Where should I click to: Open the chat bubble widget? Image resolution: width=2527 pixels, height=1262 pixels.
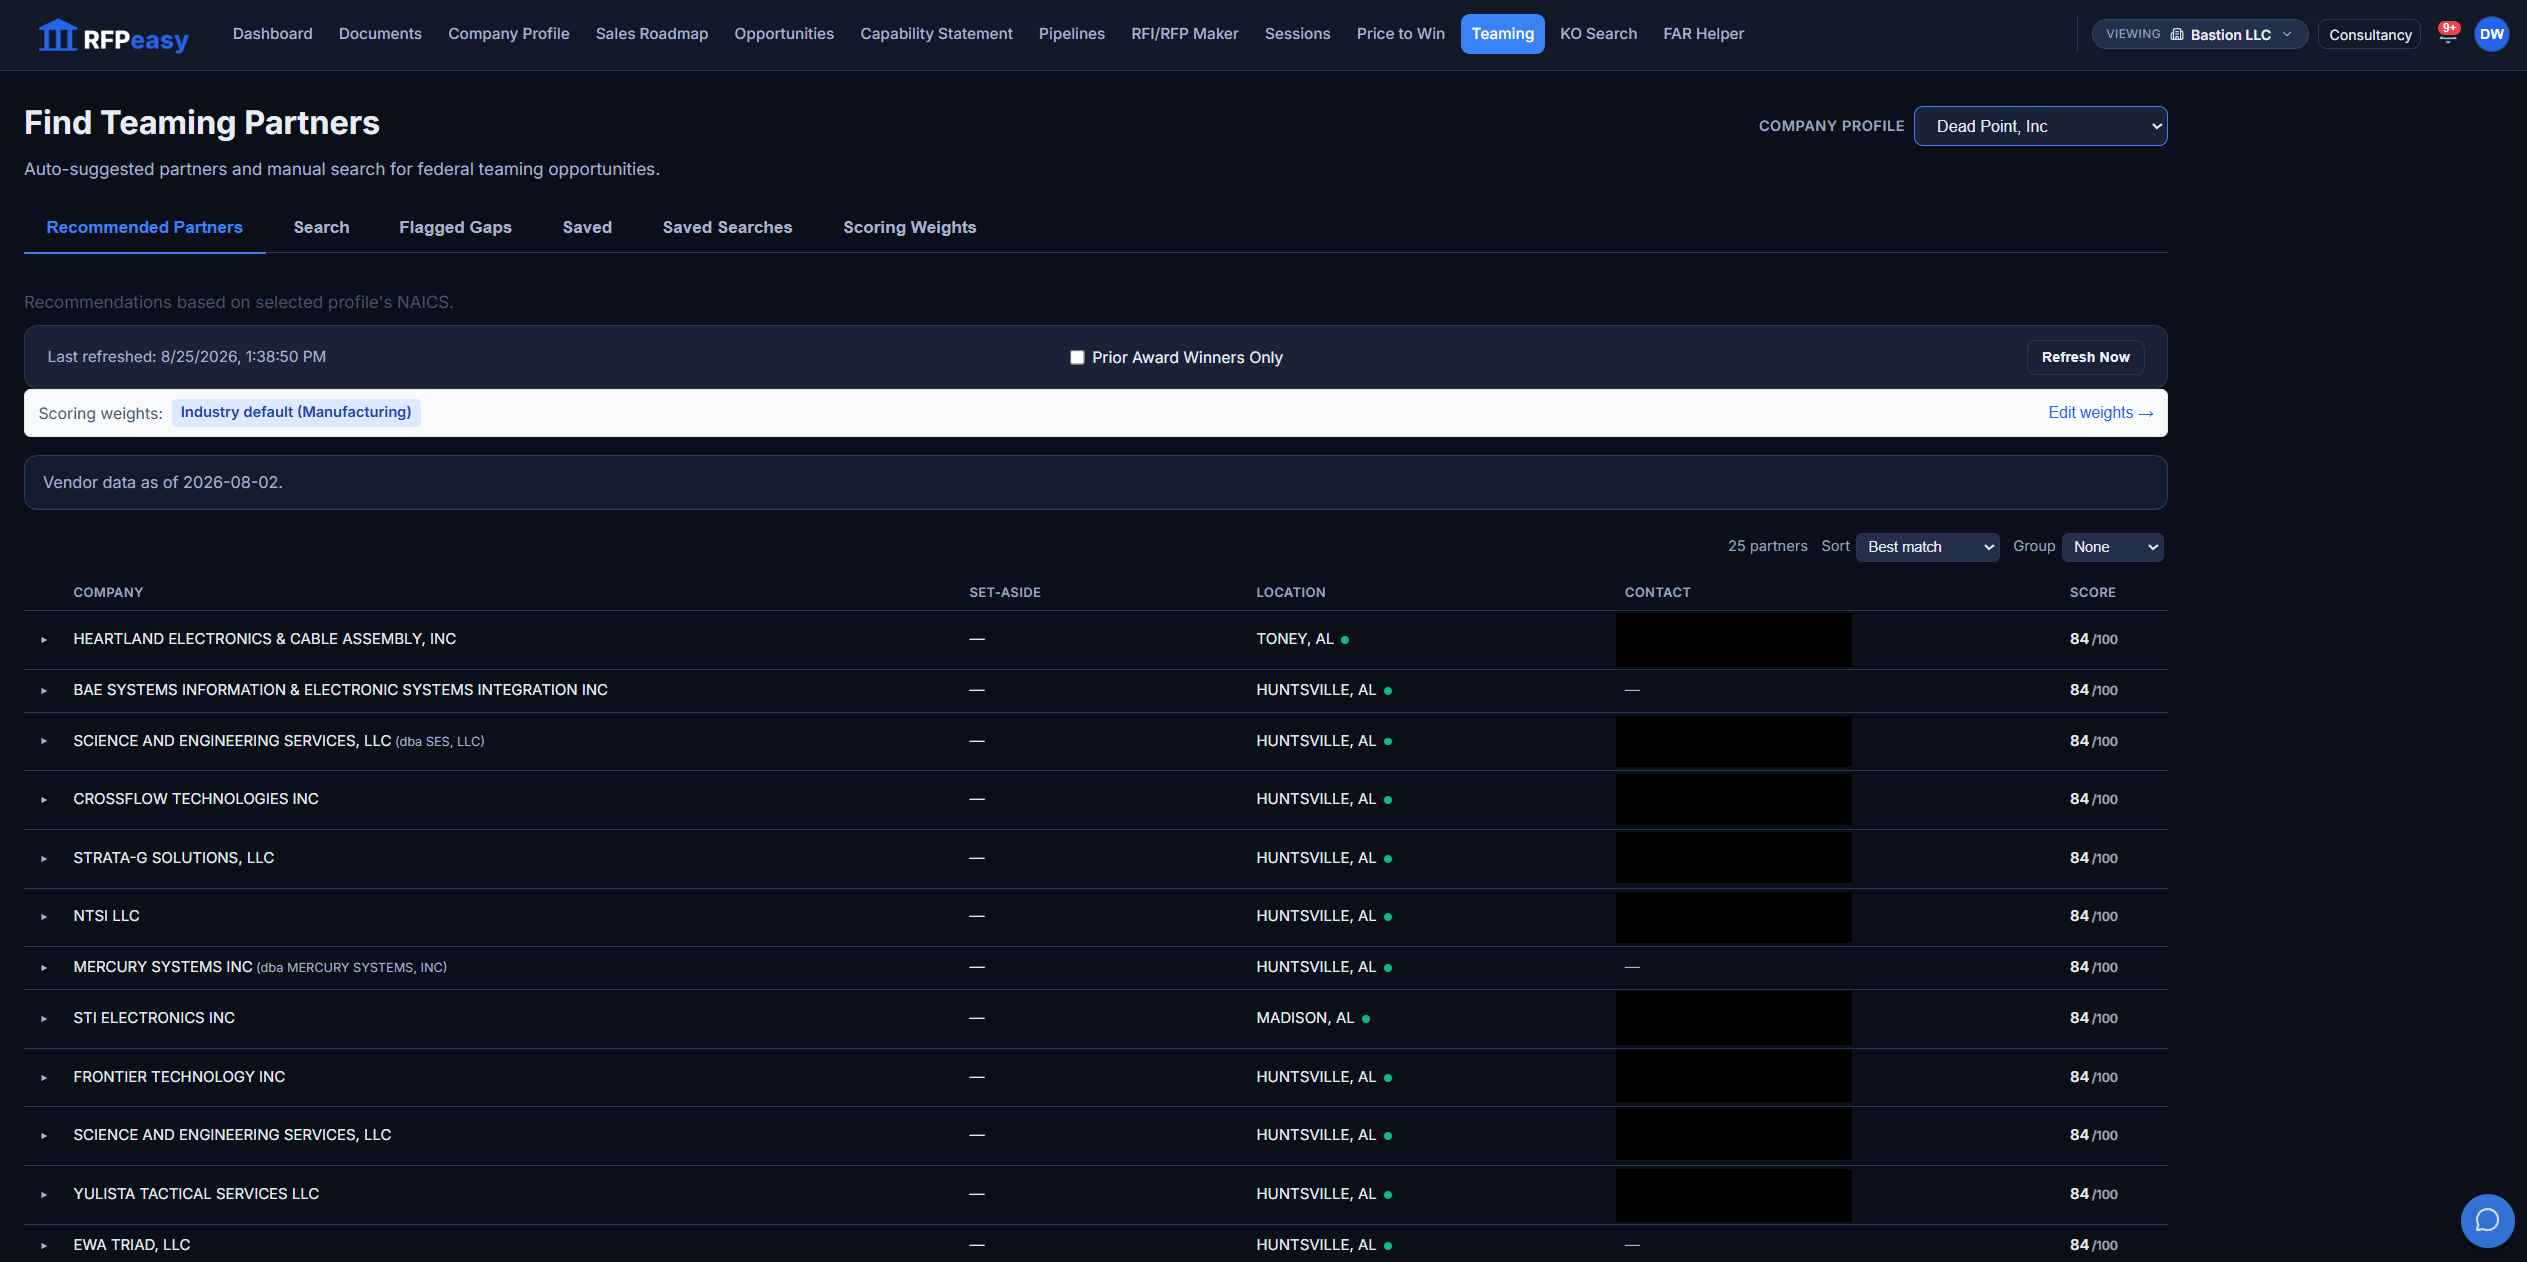coord(2487,1220)
